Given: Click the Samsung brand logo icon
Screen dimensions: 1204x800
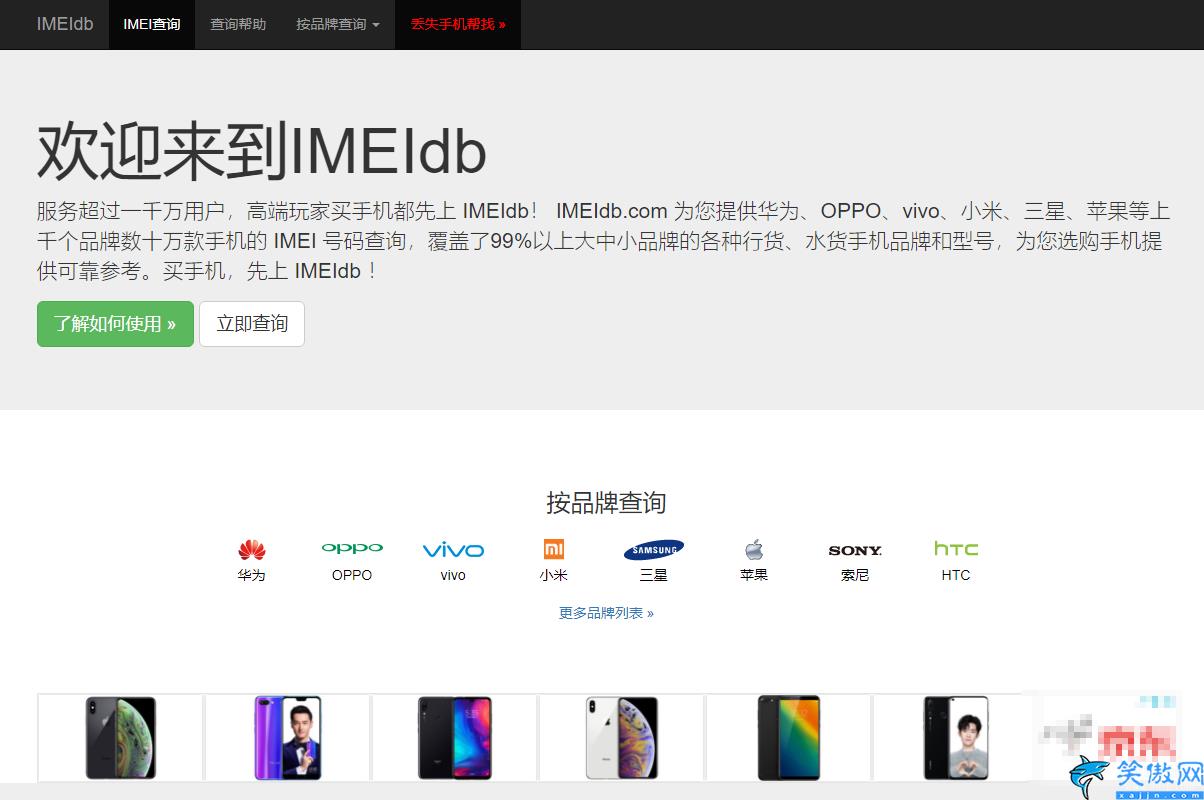Looking at the screenshot, I should click(x=654, y=549).
